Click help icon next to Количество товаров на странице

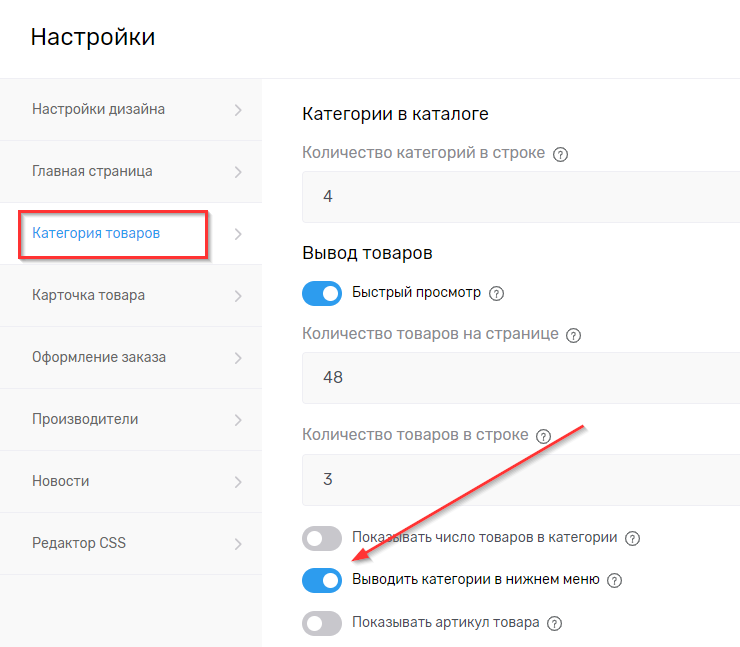(574, 335)
